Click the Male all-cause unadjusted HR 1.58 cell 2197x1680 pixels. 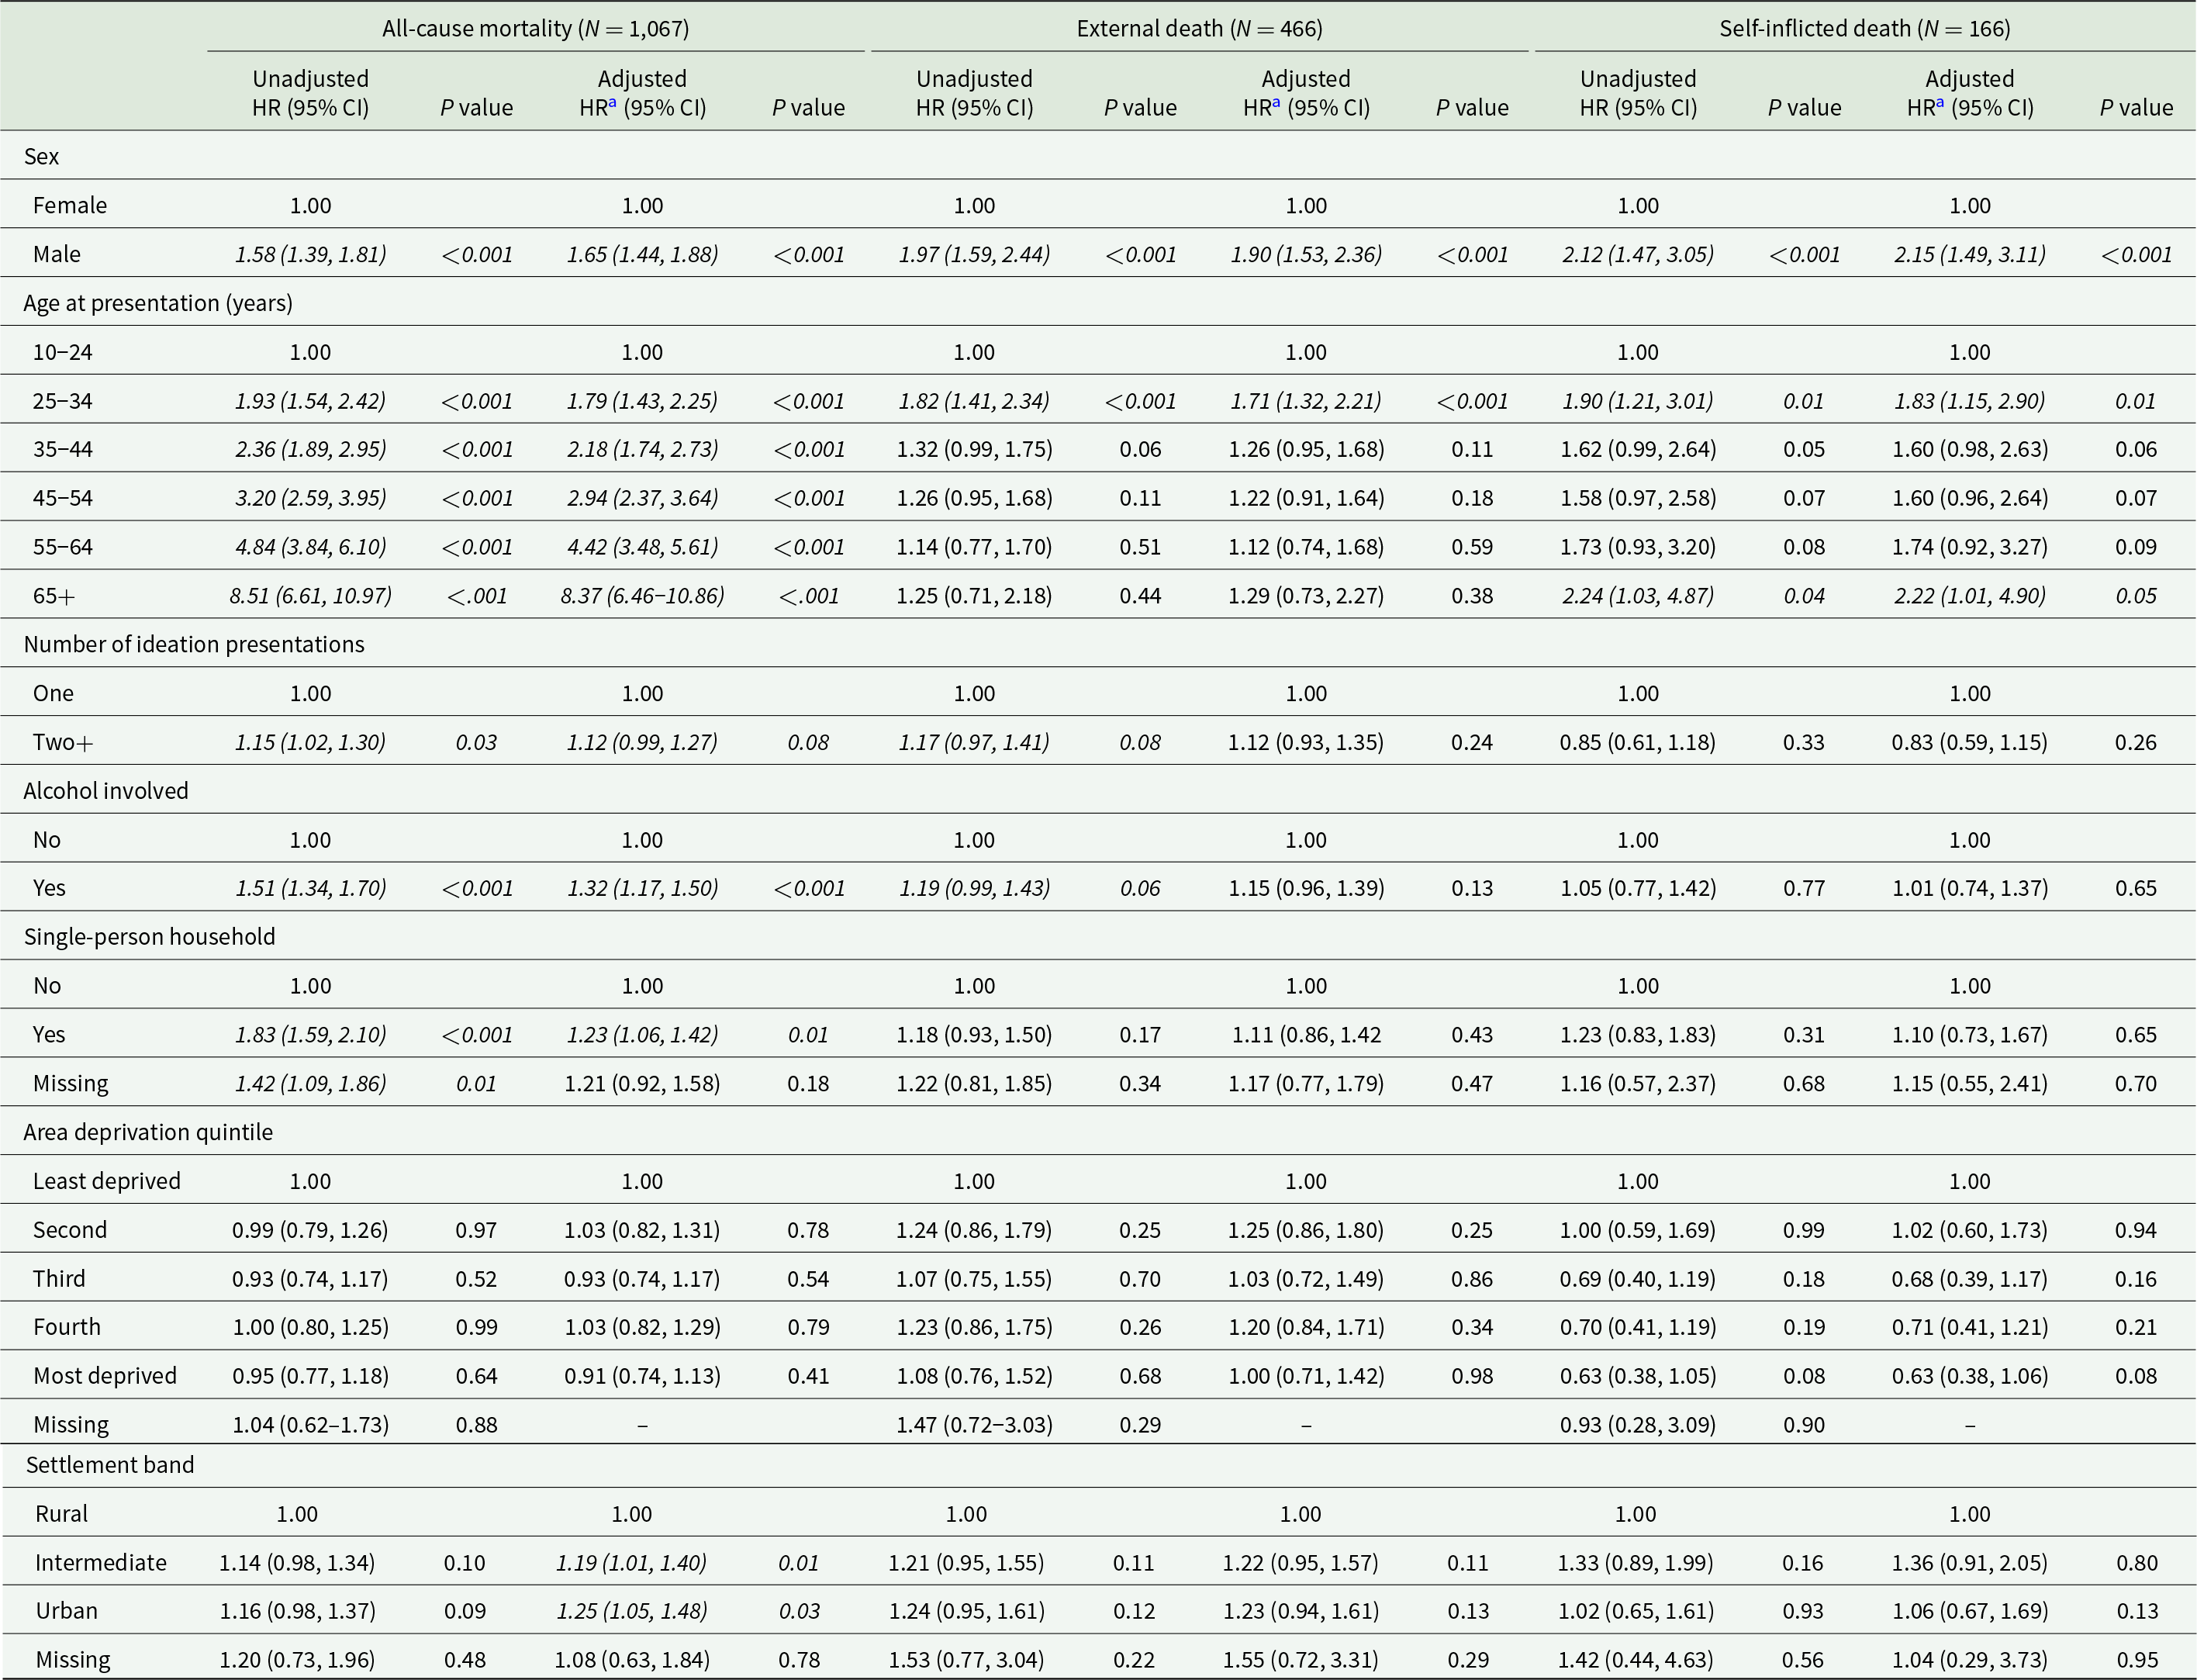click(310, 254)
